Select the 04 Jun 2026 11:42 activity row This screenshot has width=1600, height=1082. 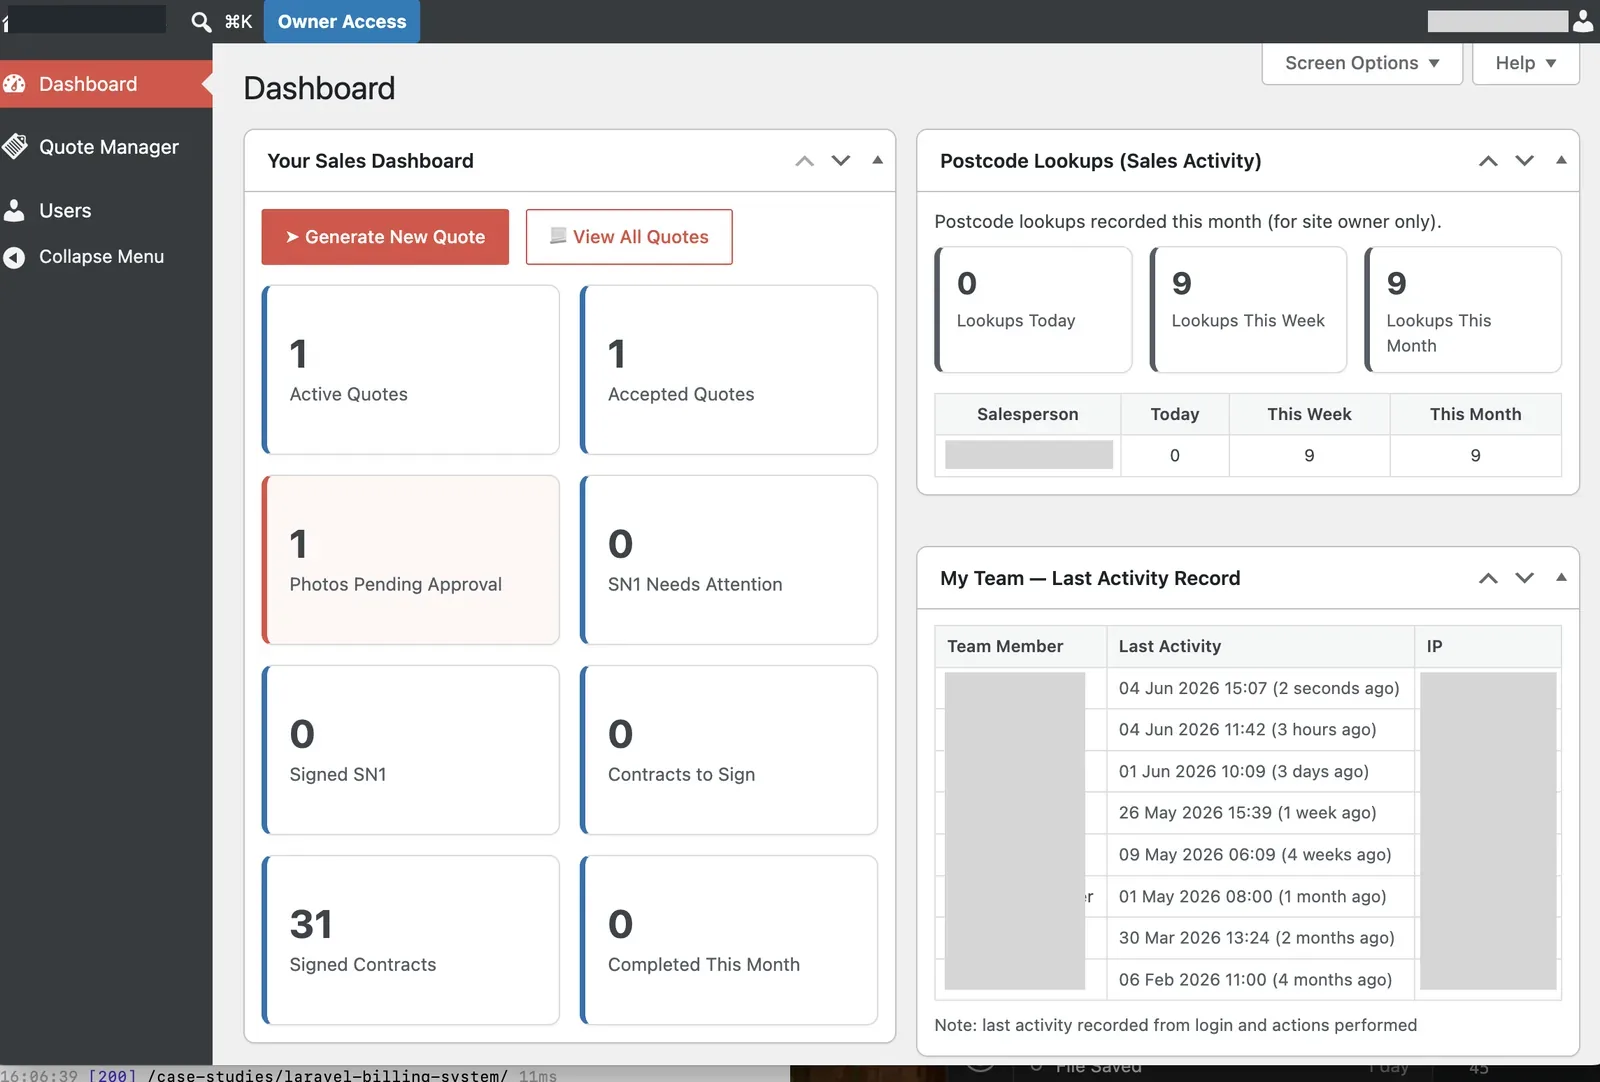pos(1248,730)
